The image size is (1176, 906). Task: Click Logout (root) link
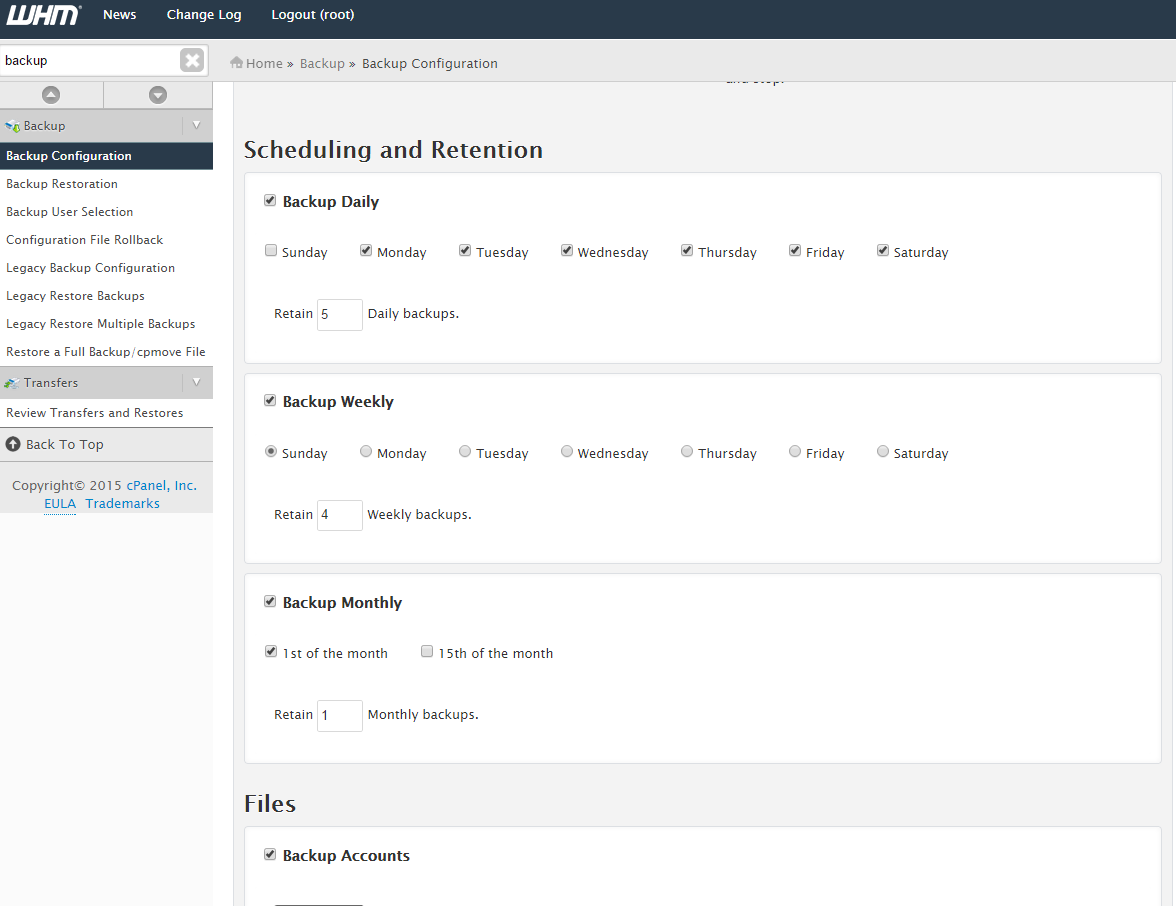[313, 15]
